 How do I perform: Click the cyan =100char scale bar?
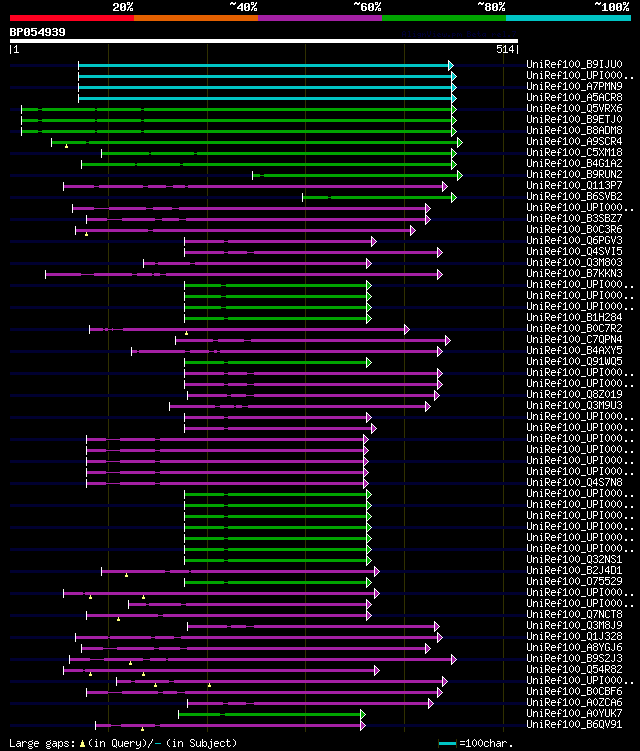click(447, 743)
